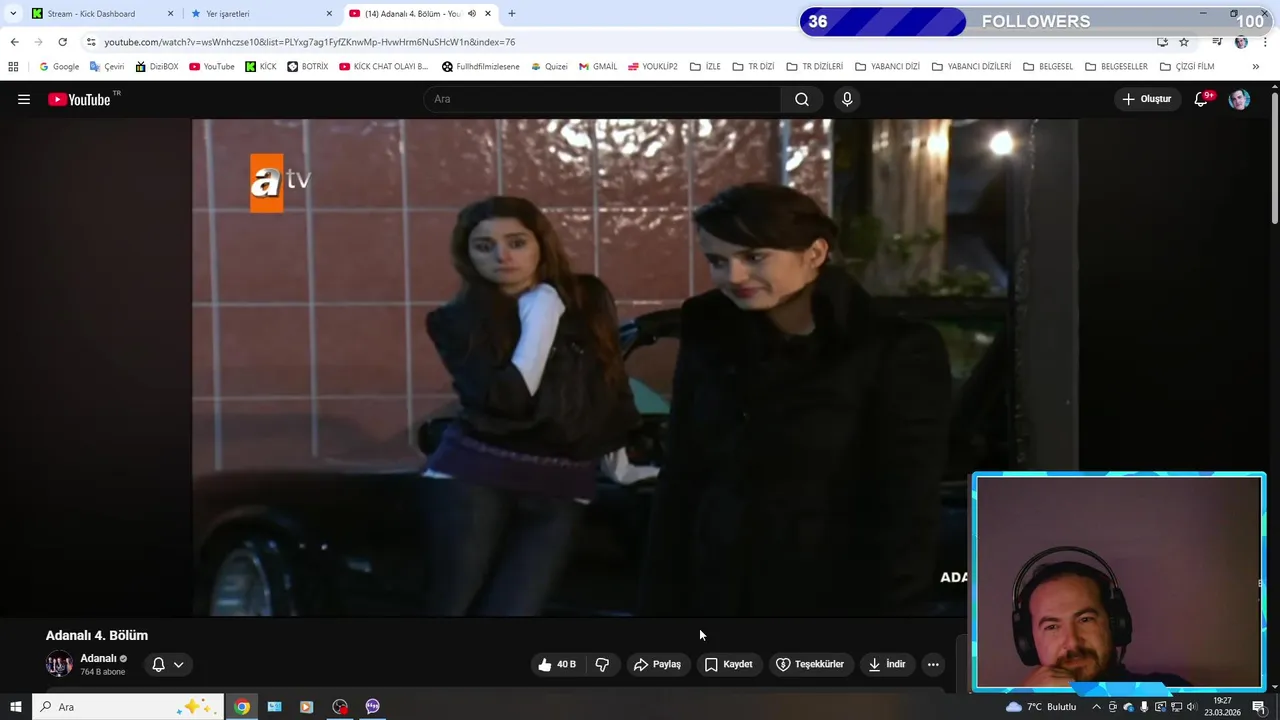Mute the audio indicator on YouTube tab
This screenshot has width=1280, height=720.
[471, 14]
